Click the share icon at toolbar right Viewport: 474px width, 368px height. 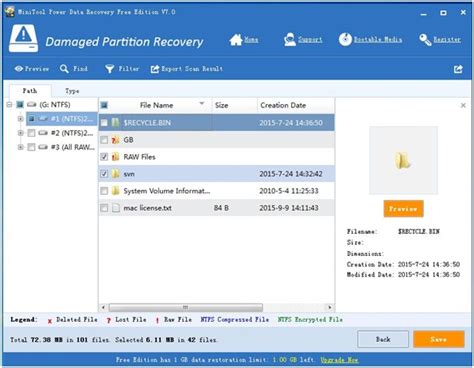458,69
